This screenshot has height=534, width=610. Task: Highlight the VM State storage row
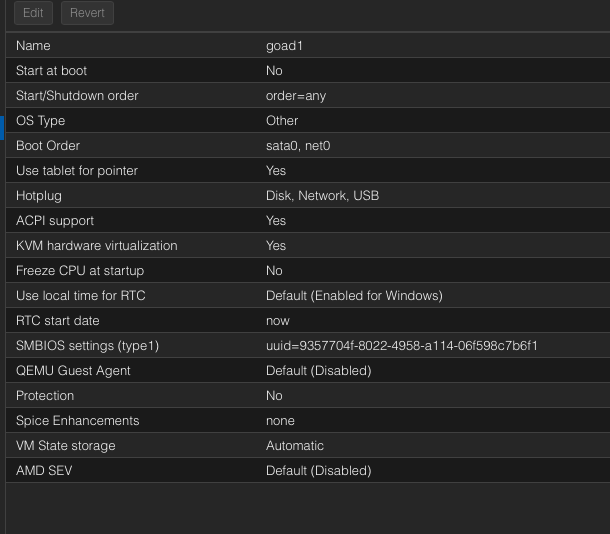pyautogui.click(x=300, y=446)
